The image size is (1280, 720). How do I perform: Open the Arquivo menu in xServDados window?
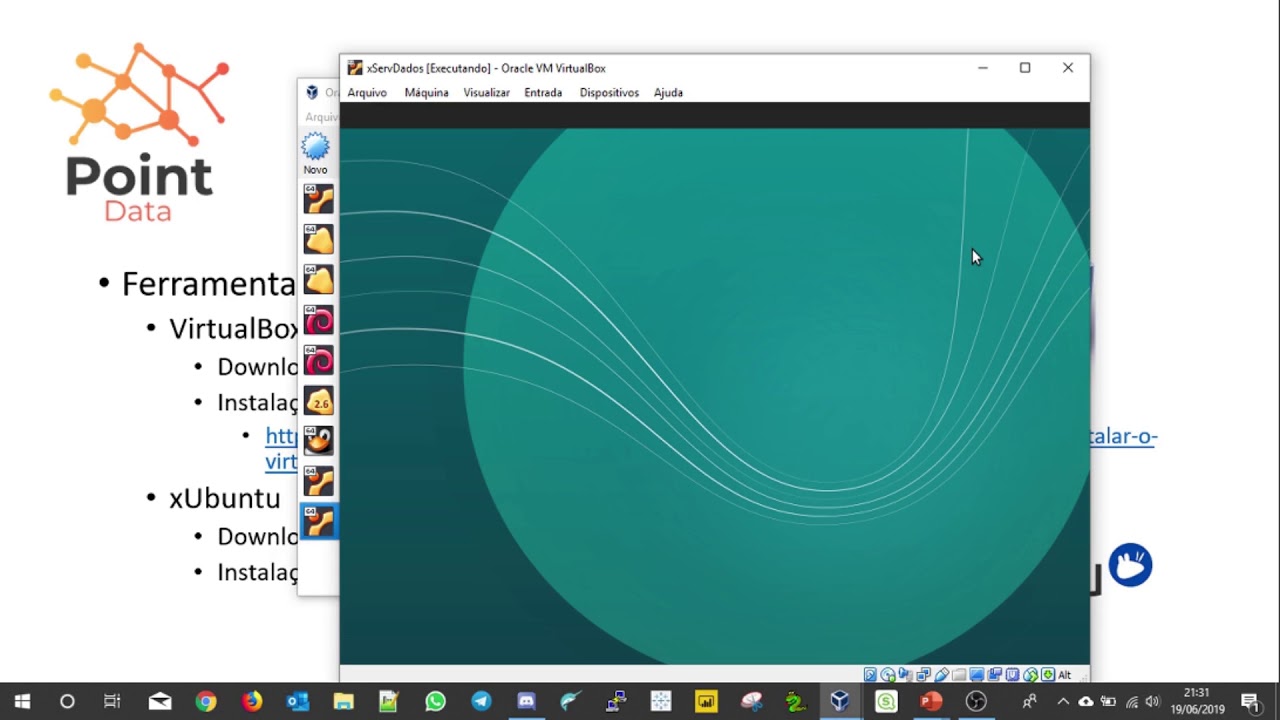click(x=367, y=92)
